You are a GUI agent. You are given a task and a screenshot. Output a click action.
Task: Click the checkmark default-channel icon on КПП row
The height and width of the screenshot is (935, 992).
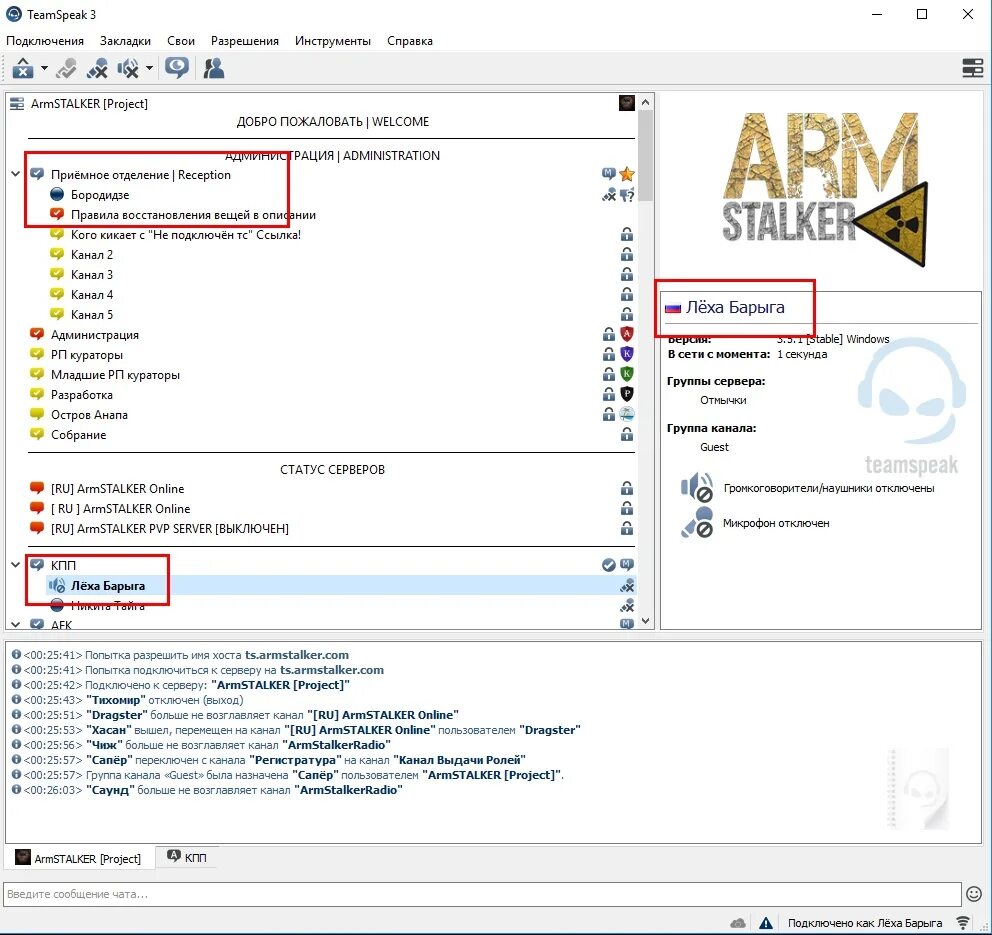(x=609, y=565)
